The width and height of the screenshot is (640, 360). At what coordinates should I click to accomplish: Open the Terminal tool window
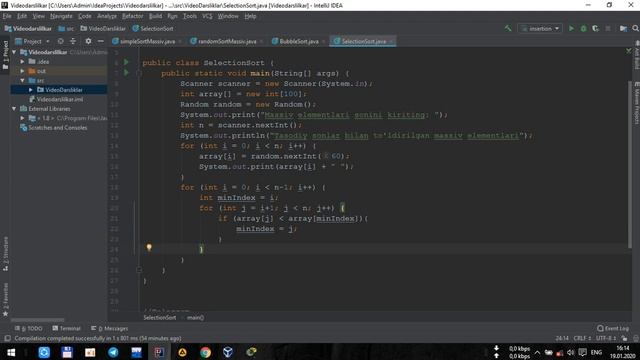point(66,328)
